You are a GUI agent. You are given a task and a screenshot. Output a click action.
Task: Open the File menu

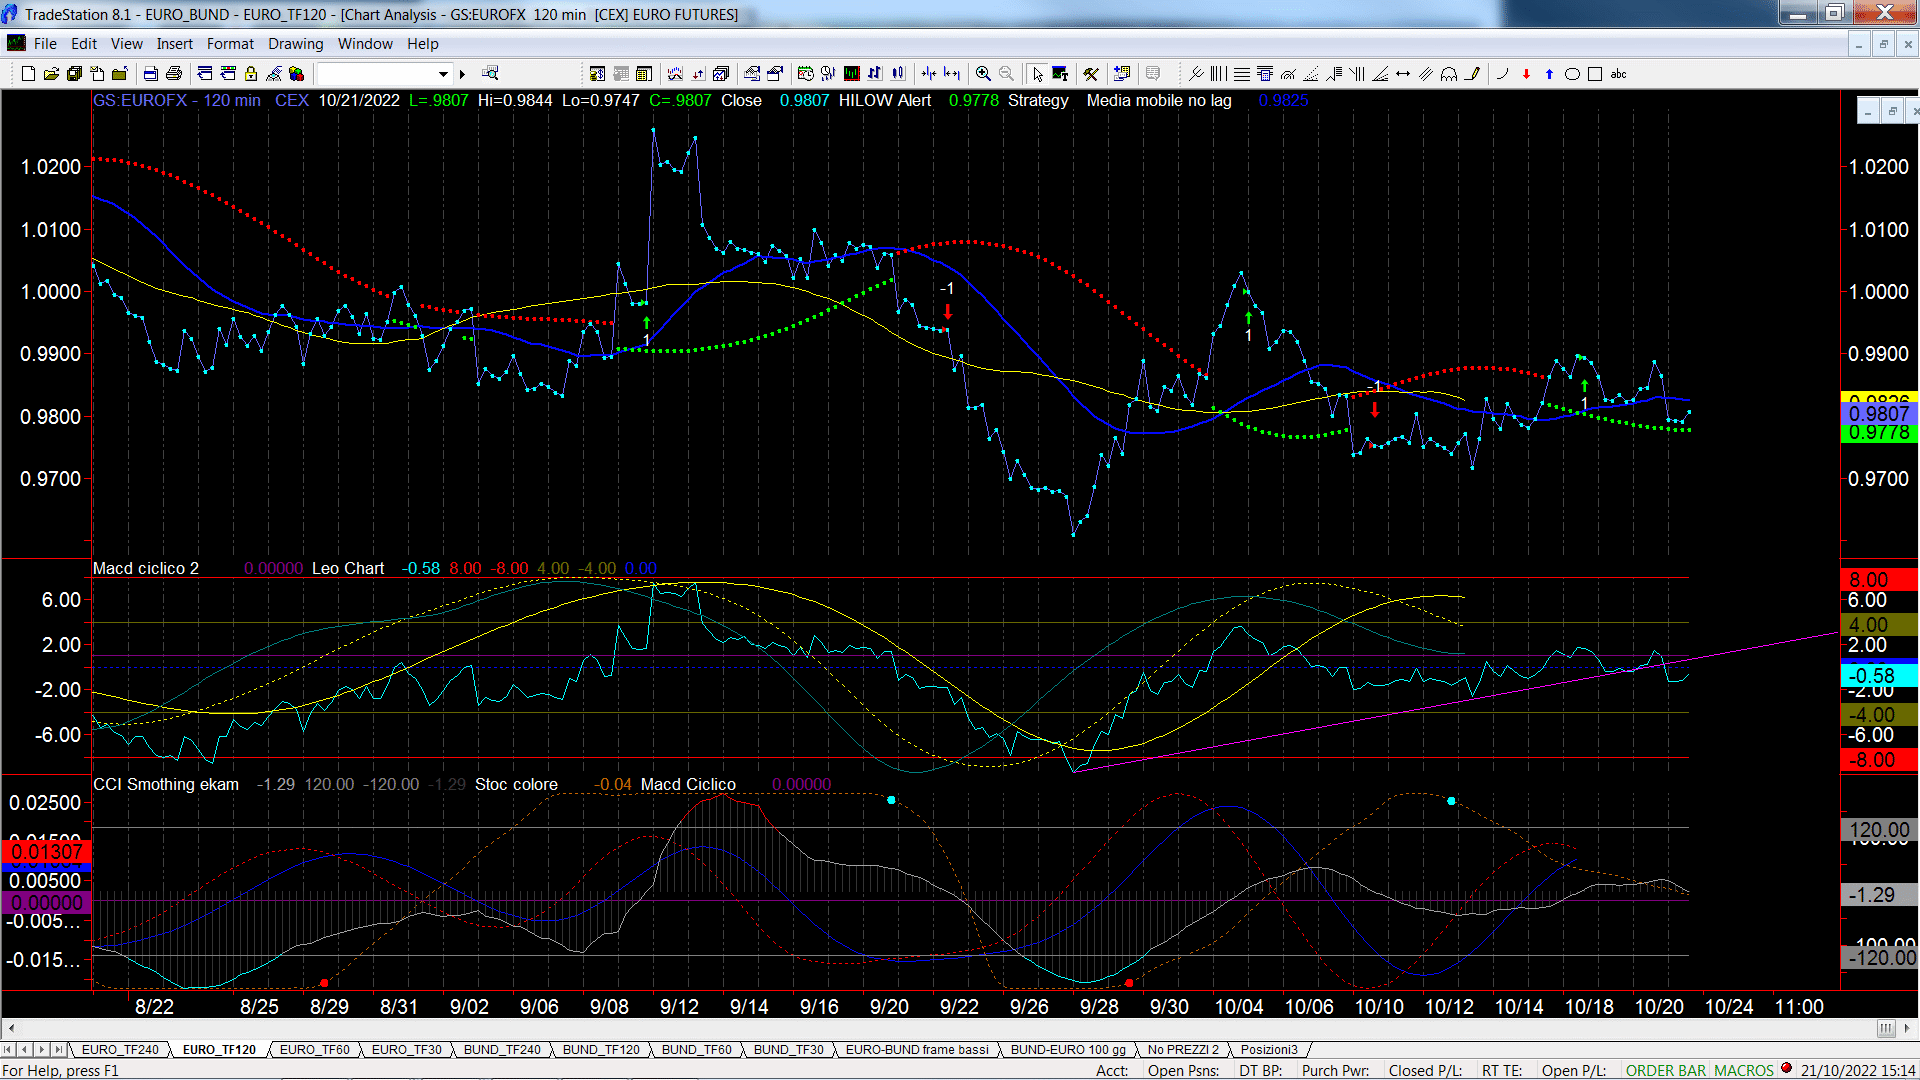45,43
